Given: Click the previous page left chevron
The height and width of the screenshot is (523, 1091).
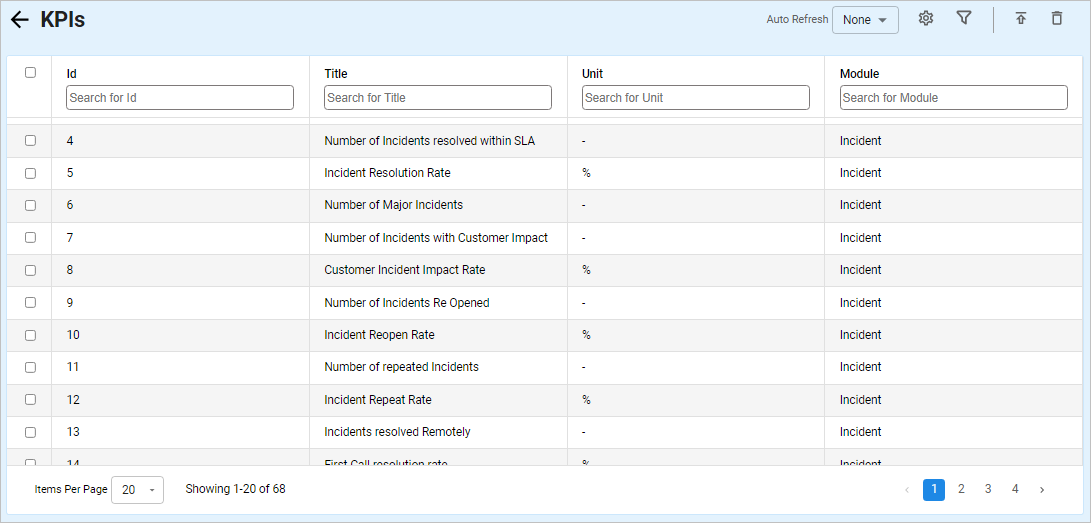Looking at the screenshot, I should [907, 490].
